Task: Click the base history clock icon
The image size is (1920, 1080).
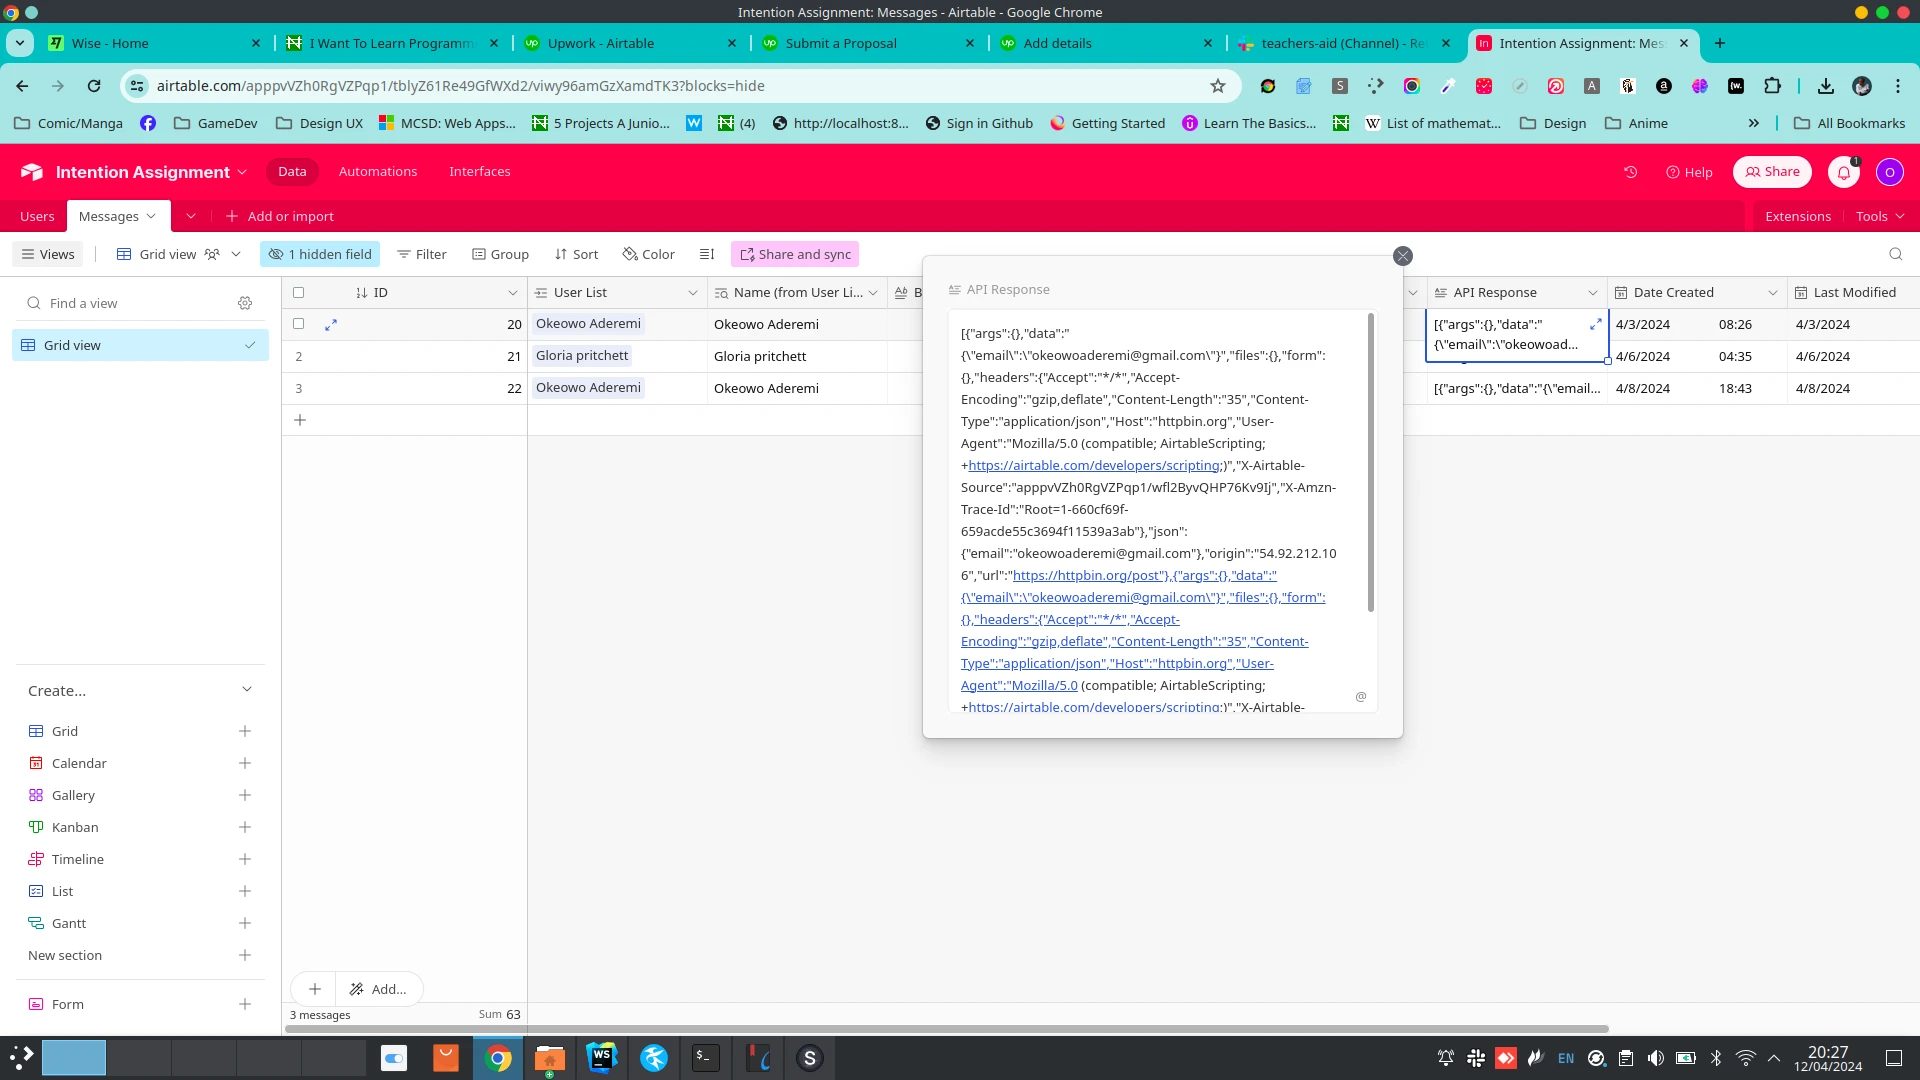Action: coord(1630,172)
